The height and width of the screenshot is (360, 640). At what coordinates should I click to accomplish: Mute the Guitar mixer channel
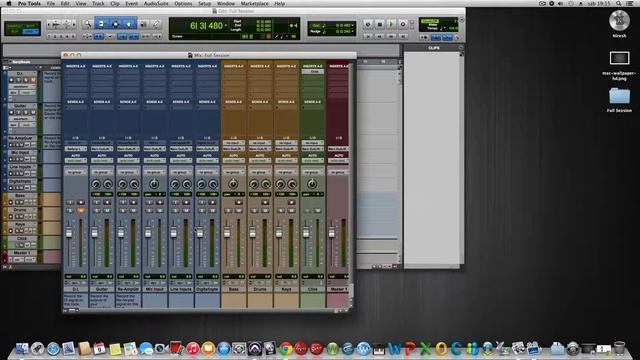tap(107, 211)
